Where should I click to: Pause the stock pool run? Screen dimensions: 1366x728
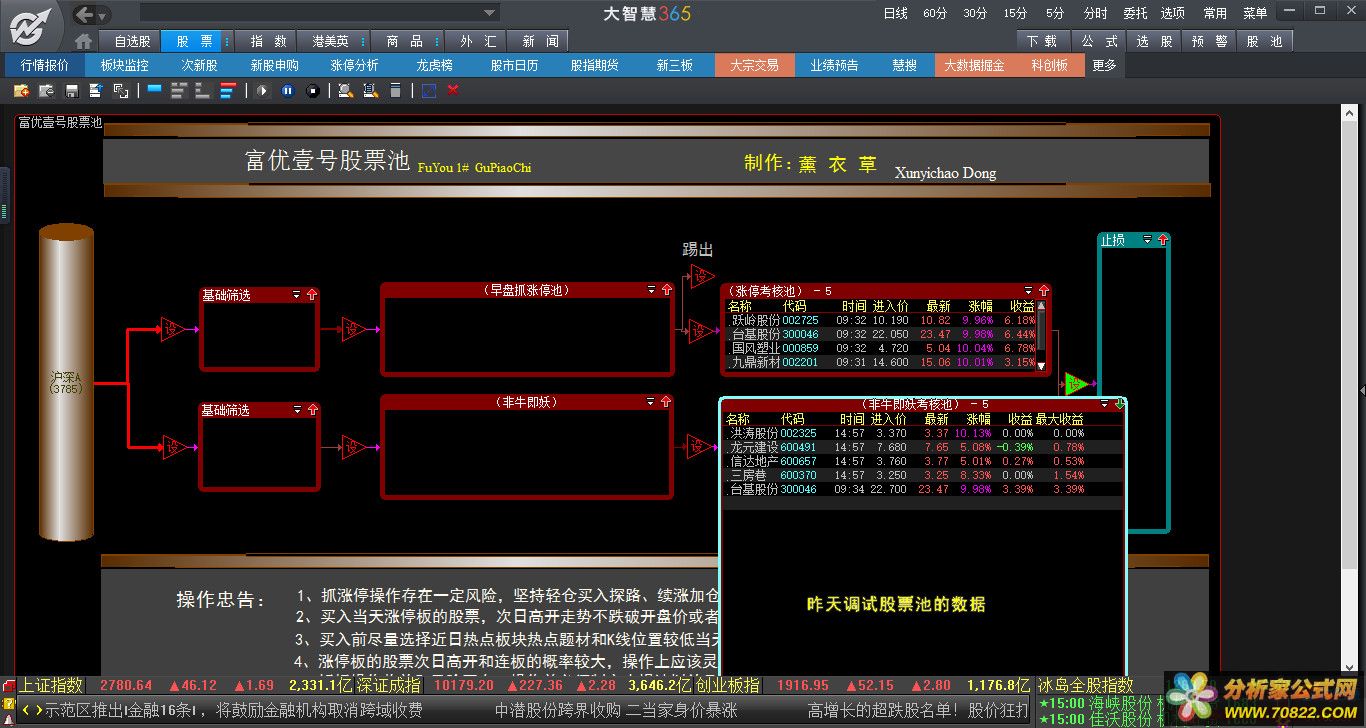tap(288, 90)
